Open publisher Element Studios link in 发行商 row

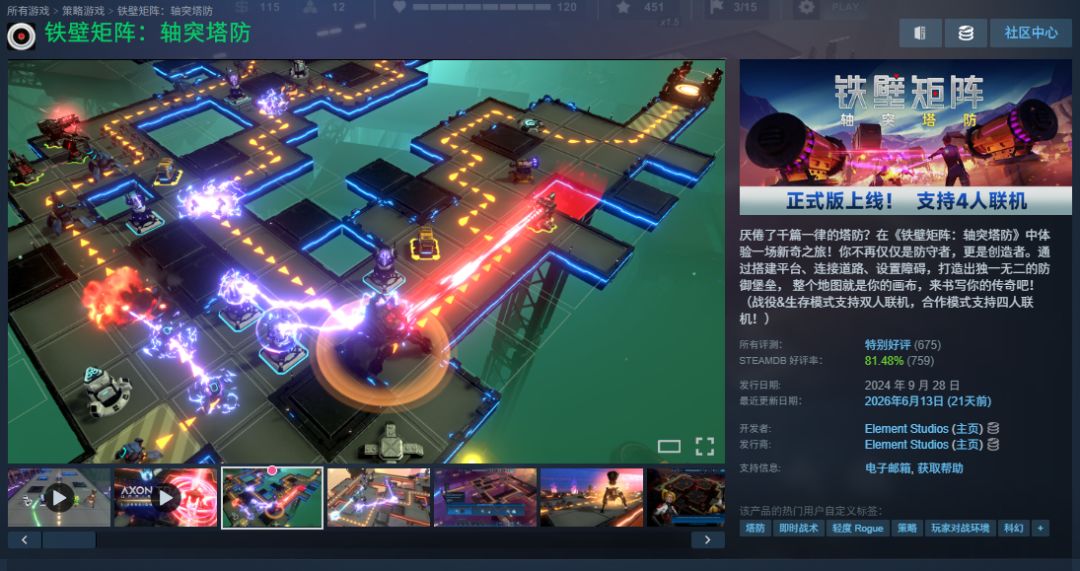click(906, 444)
